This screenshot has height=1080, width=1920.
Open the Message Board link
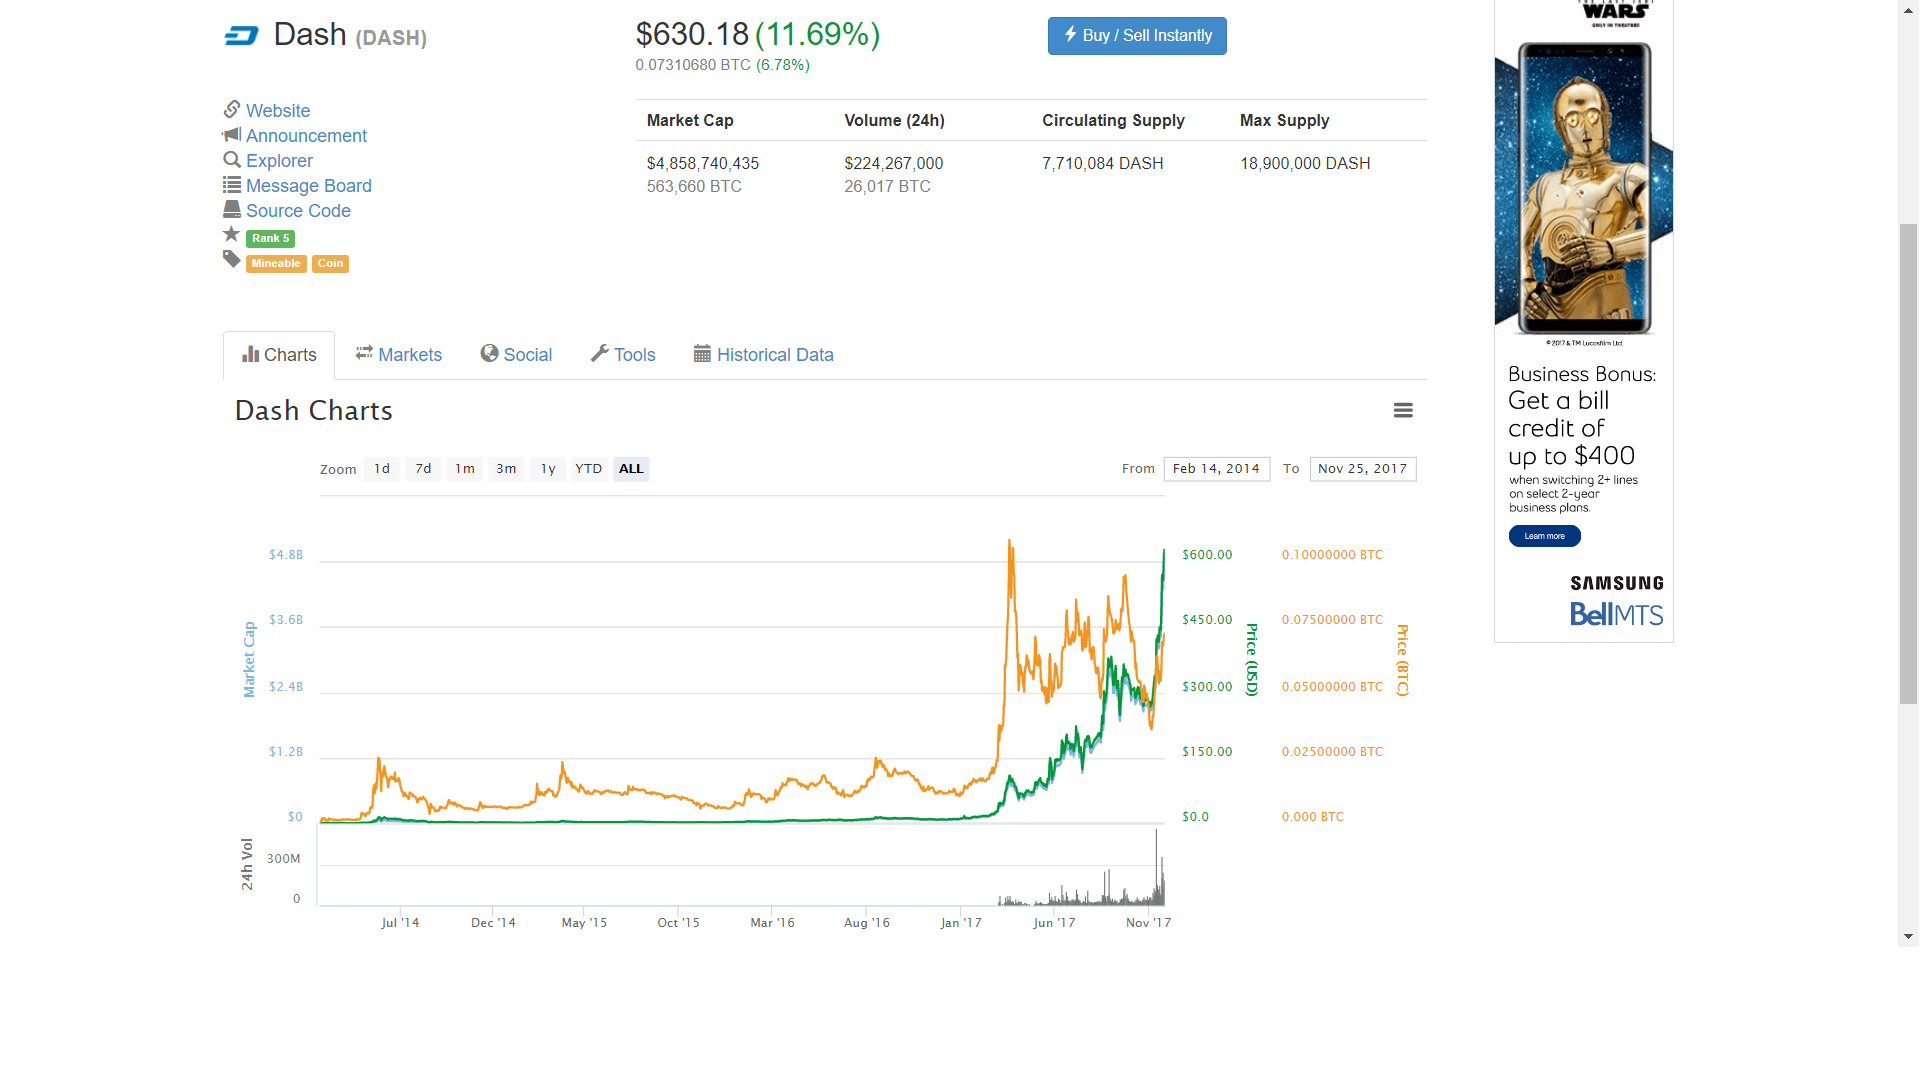(308, 186)
